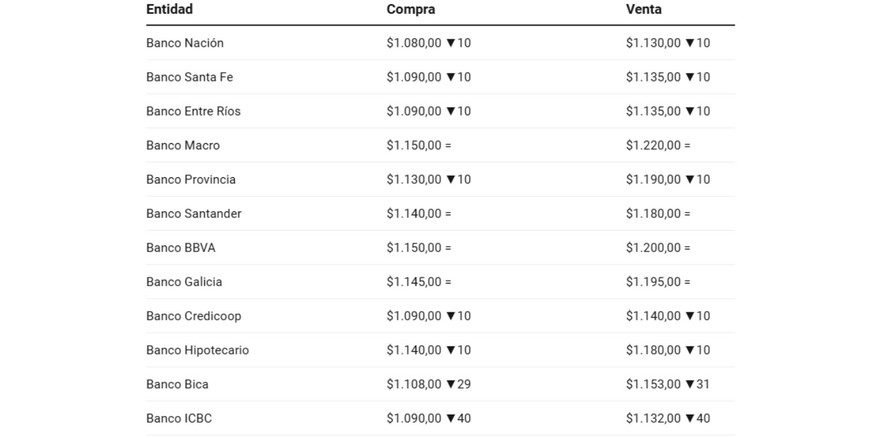The image size is (870, 438).
Task: Click the equals sign in Banco Galicia's Compra cell
Action: 448,282
